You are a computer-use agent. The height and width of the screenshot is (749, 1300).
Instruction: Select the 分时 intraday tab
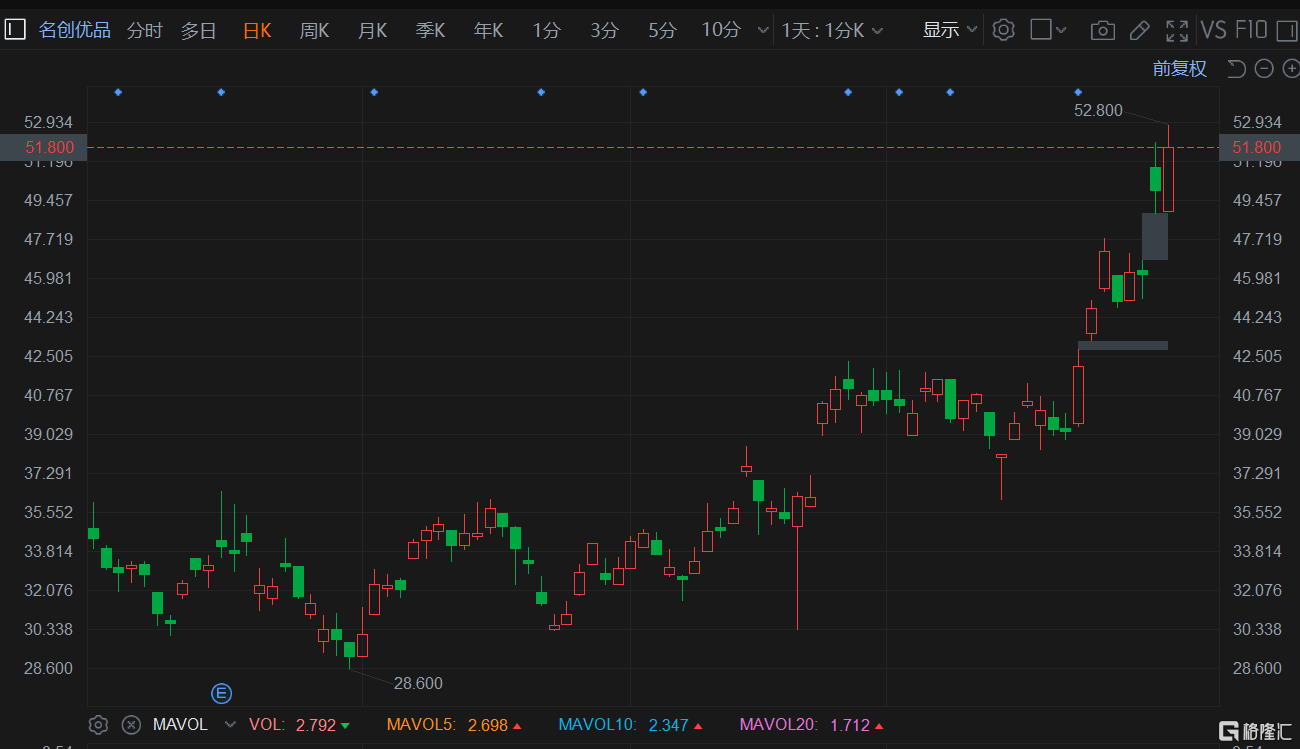[x=144, y=30]
